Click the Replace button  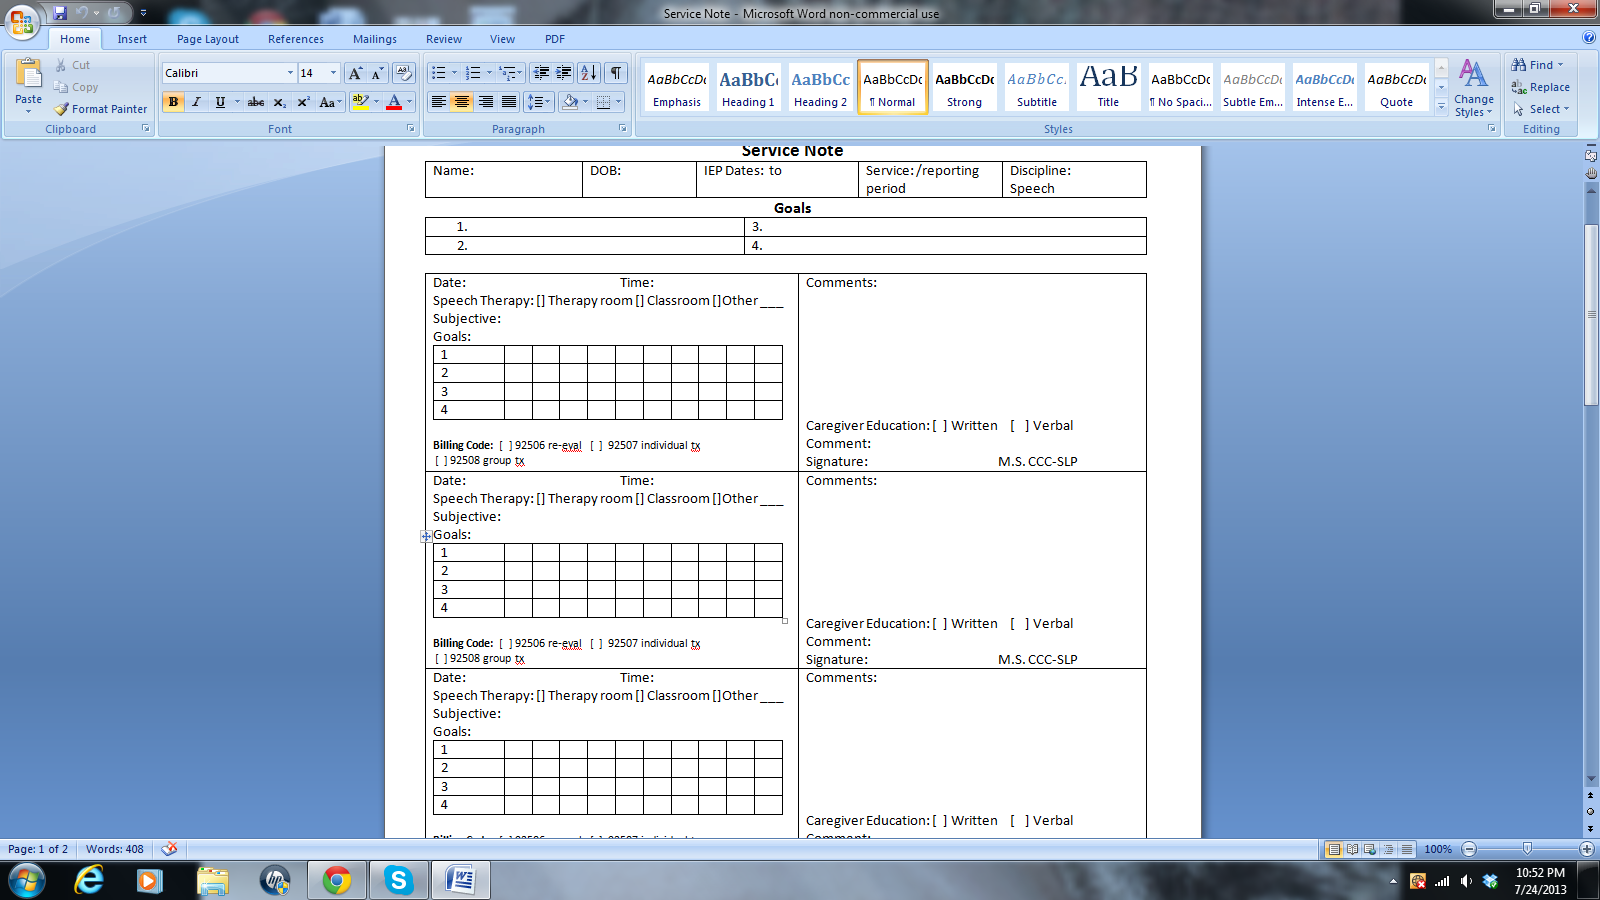pos(1541,87)
